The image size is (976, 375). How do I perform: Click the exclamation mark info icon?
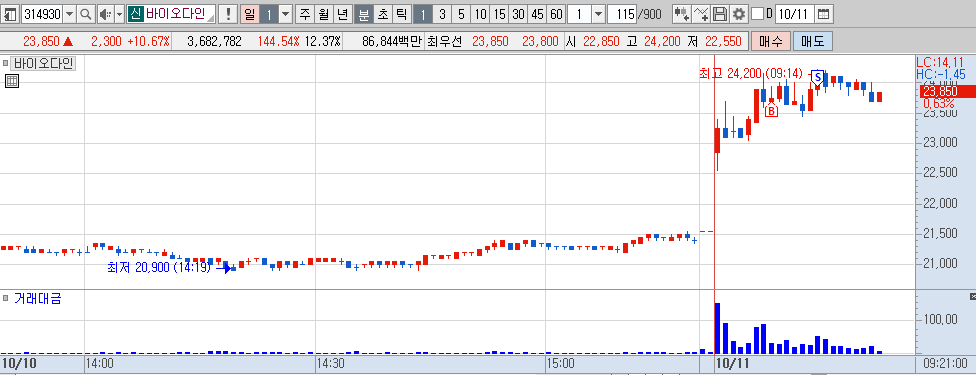point(228,14)
